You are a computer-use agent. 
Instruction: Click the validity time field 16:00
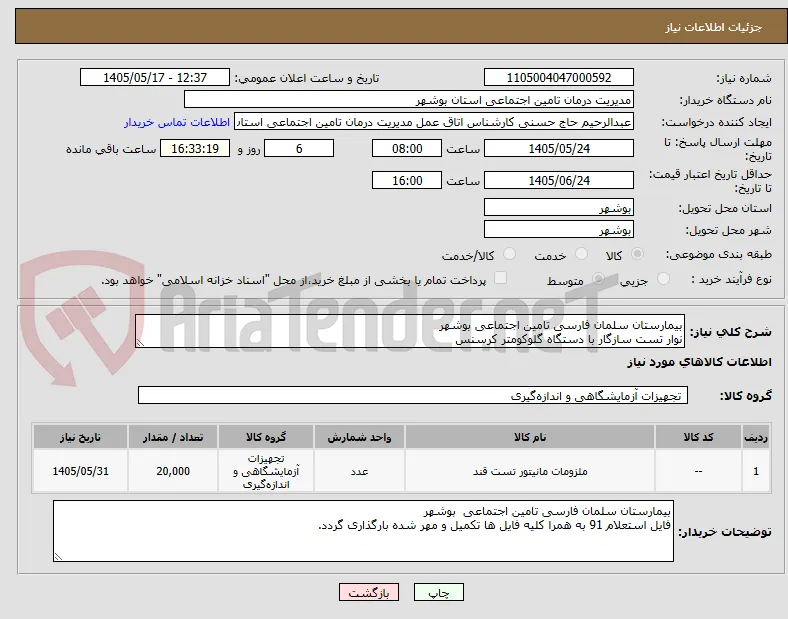(x=407, y=180)
